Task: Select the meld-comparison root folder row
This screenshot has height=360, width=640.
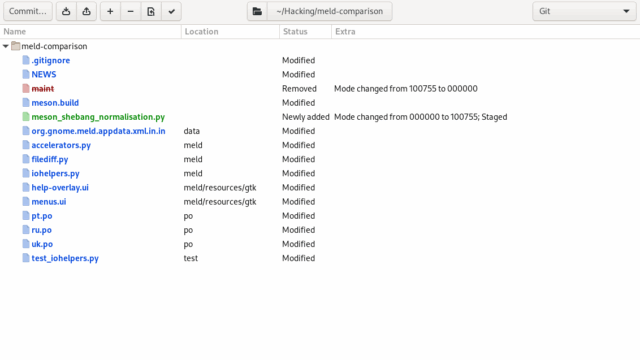Action: tap(320, 46)
